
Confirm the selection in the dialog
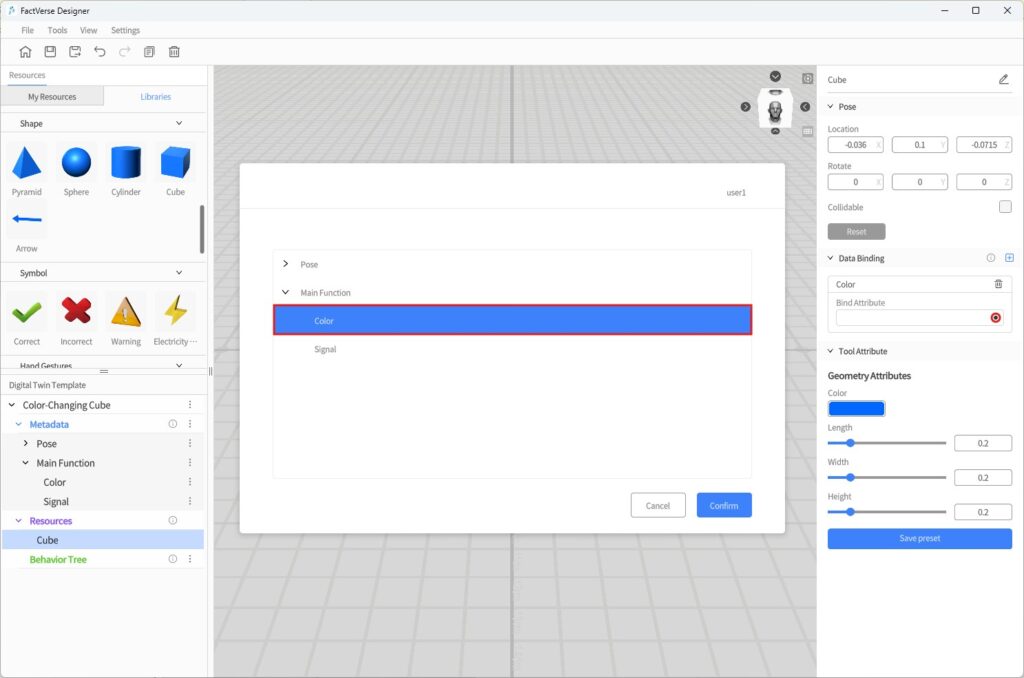(x=723, y=505)
